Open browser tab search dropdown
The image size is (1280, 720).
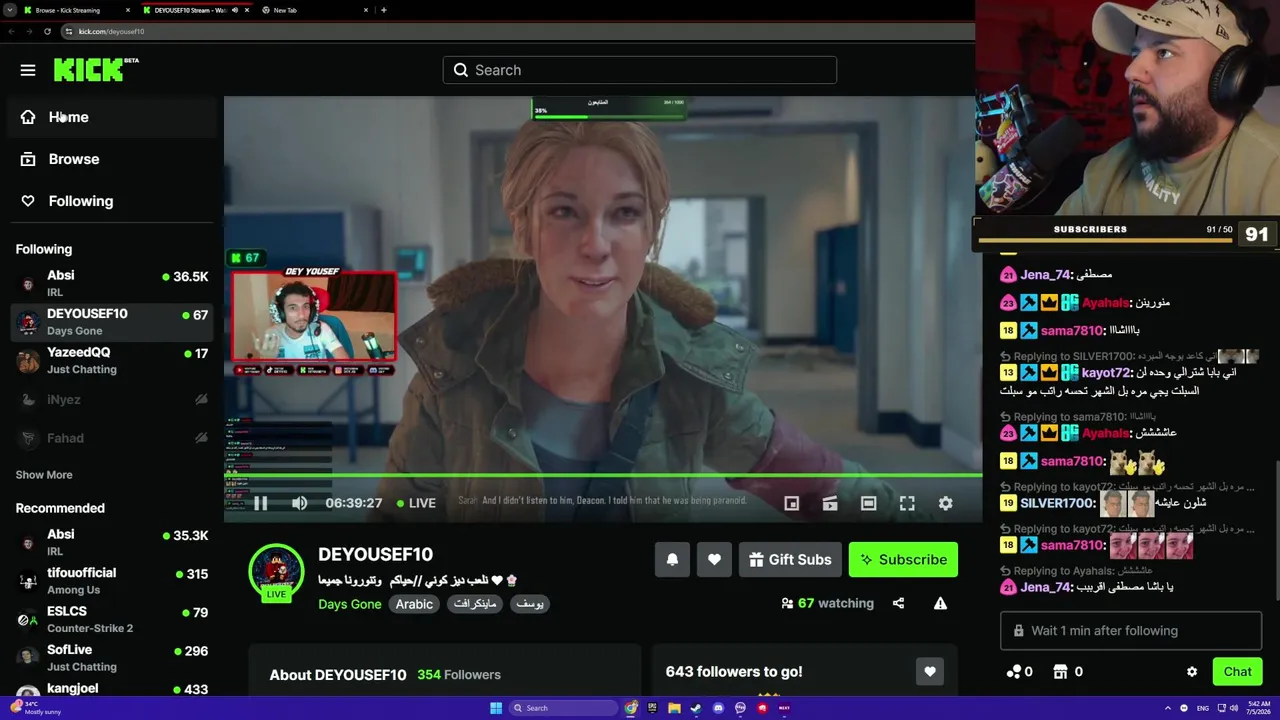[x=9, y=10]
